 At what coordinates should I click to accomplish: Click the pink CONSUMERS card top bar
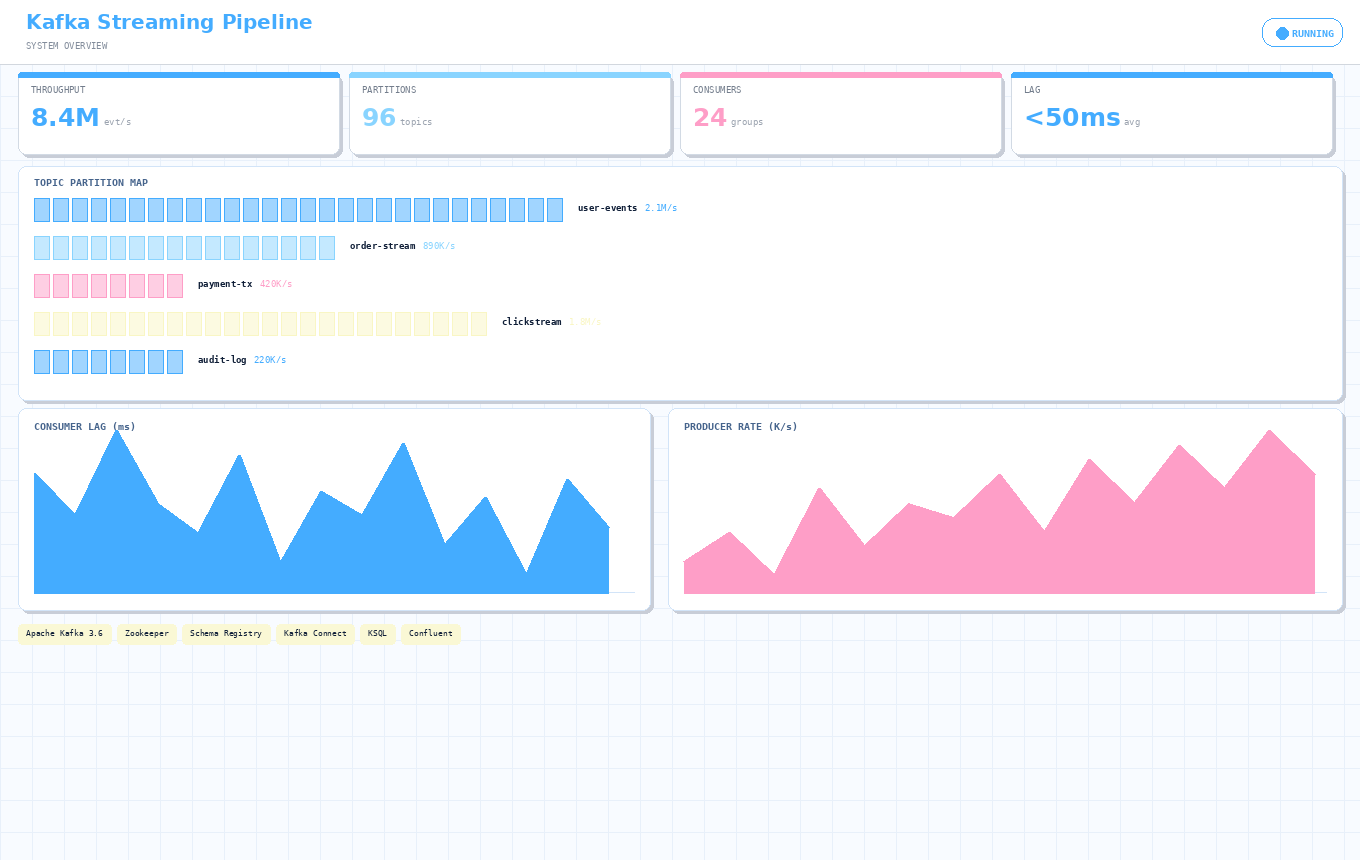pyautogui.click(x=841, y=74)
